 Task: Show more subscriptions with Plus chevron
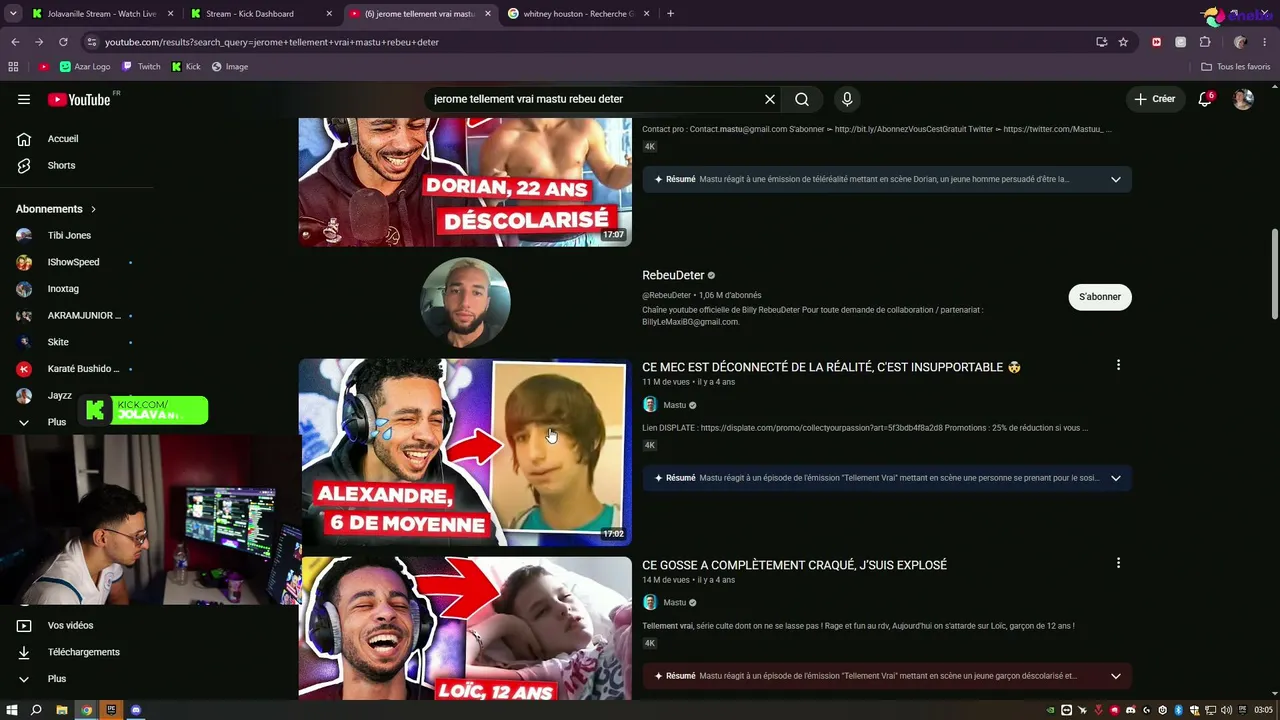[40, 422]
